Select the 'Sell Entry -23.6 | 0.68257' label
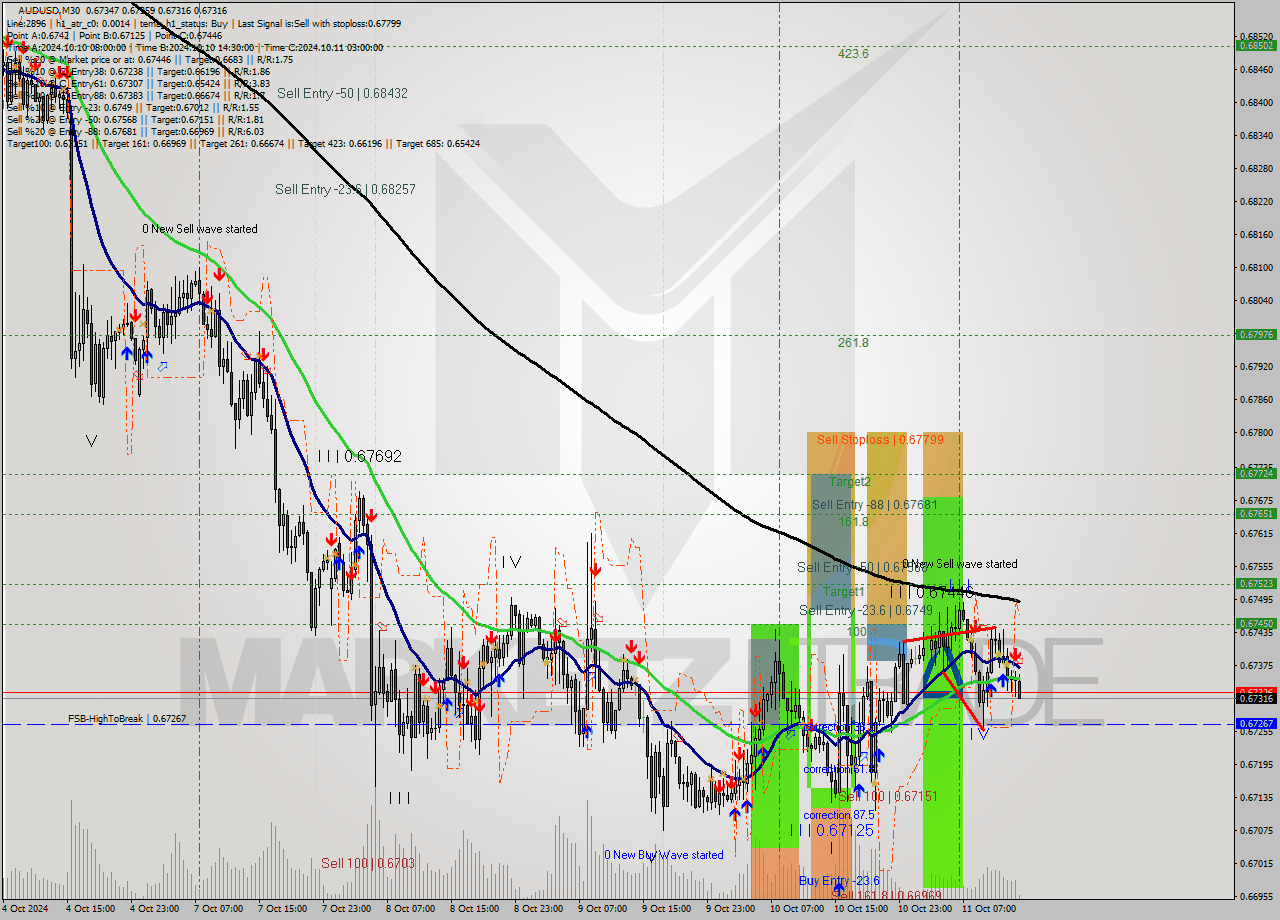 tap(345, 189)
